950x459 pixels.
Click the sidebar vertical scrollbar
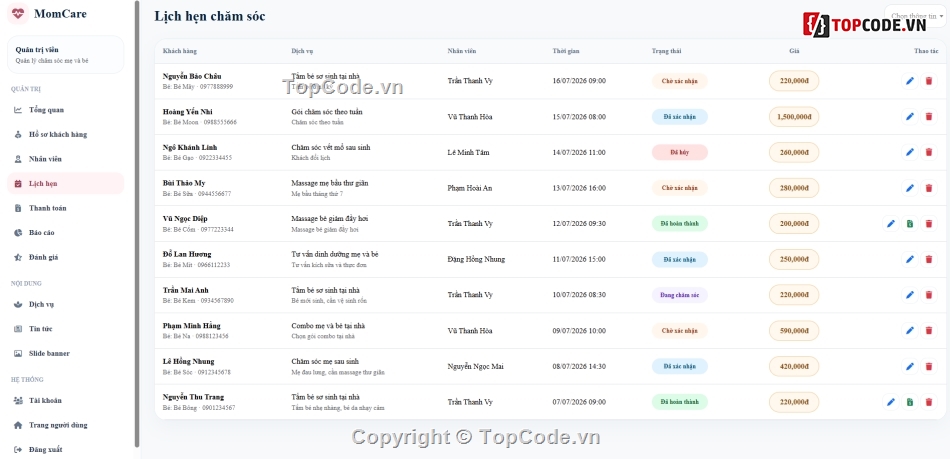pos(137,224)
